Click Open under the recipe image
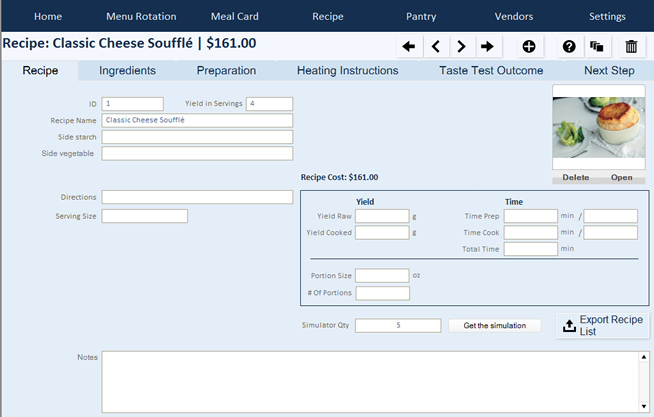The height and width of the screenshot is (417, 654). pos(622,178)
